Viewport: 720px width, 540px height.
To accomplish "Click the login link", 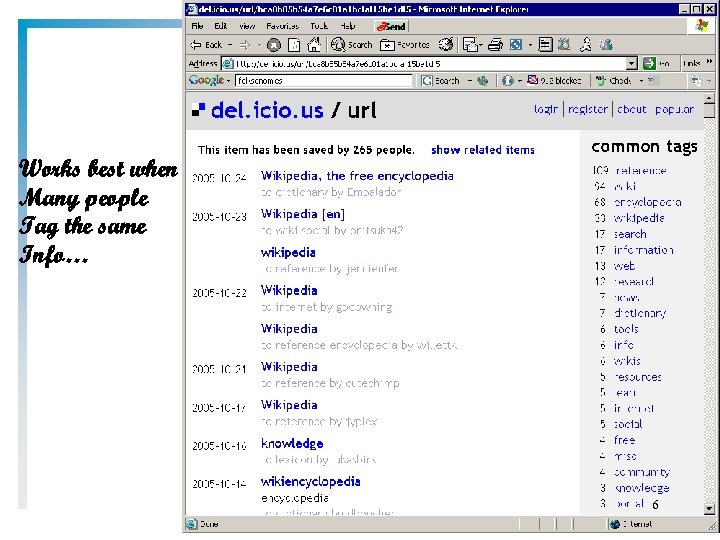I will click(x=546, y=109).
